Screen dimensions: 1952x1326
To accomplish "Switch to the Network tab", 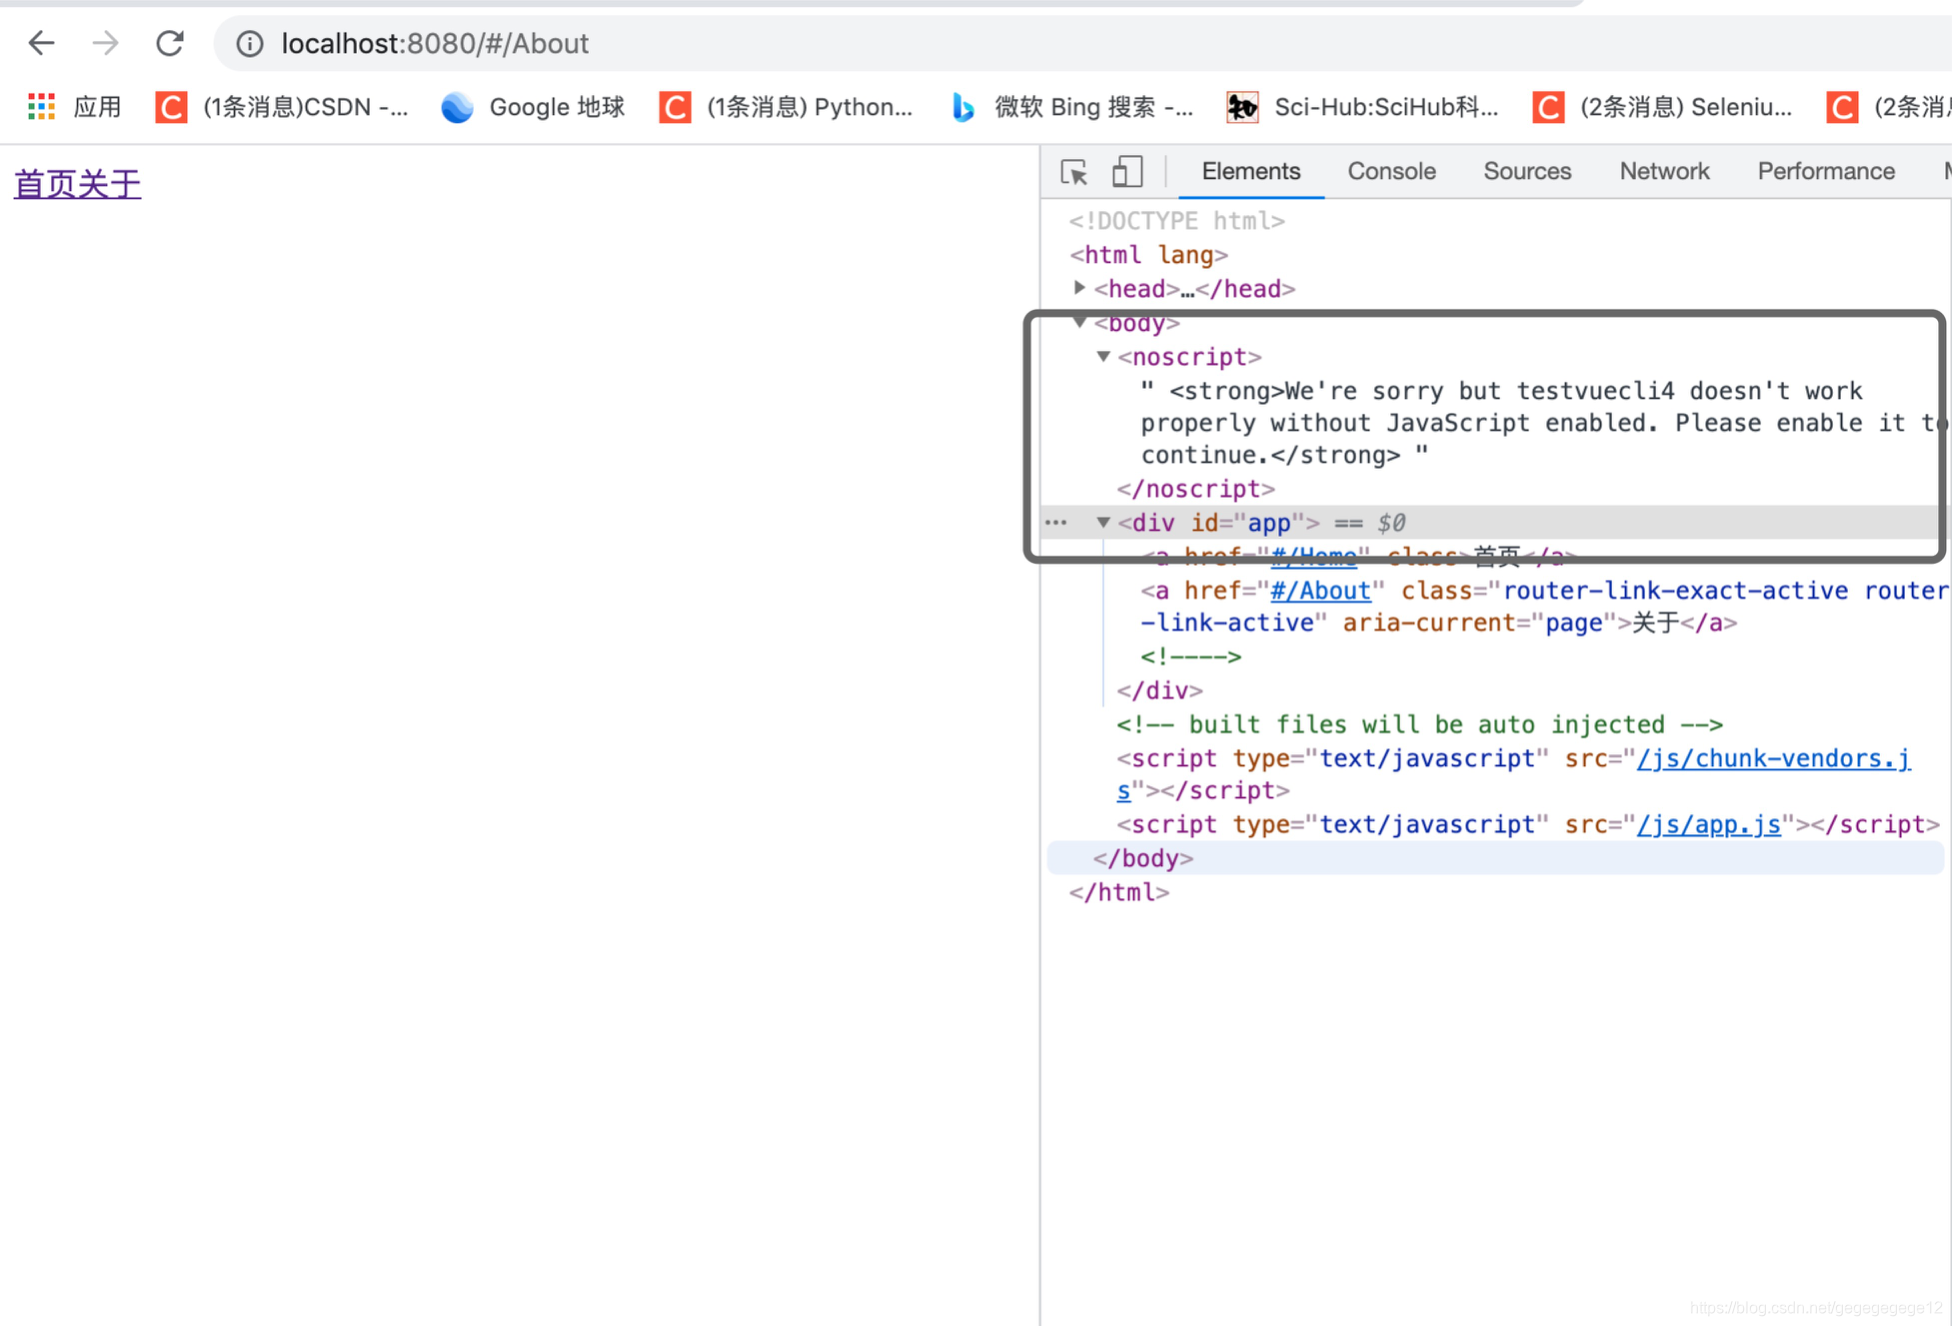I will [1664, 172].
